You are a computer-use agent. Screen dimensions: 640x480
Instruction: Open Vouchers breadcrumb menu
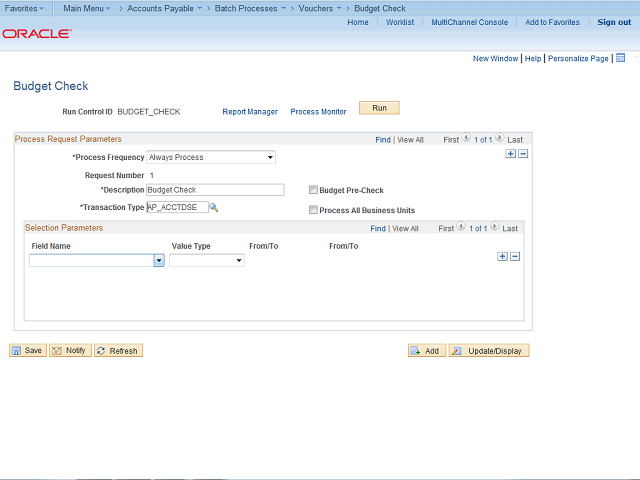coord(320,8)
